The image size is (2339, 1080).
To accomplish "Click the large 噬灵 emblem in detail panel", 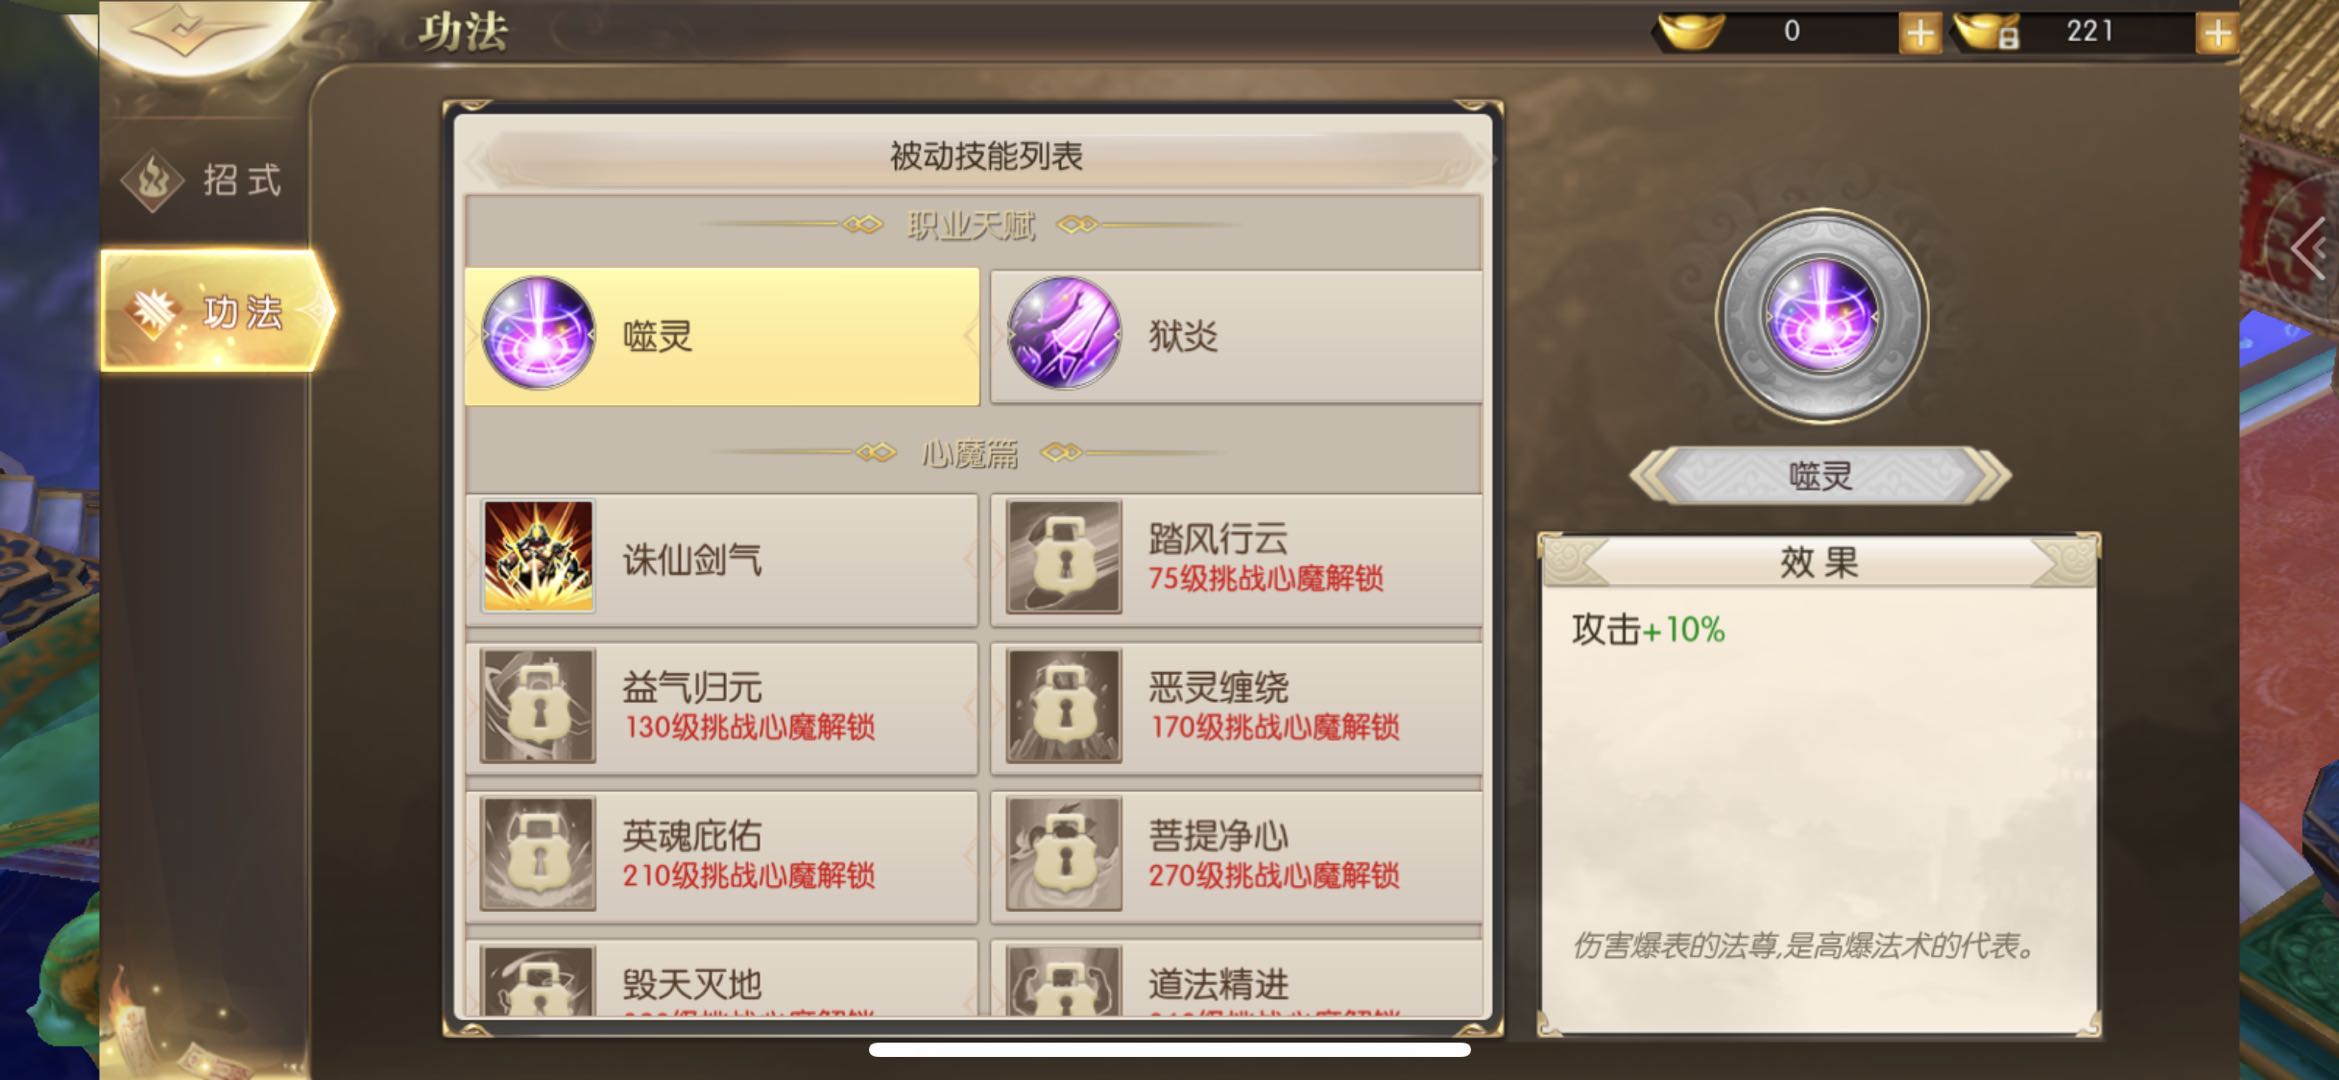I will [x=1821, y=316].
